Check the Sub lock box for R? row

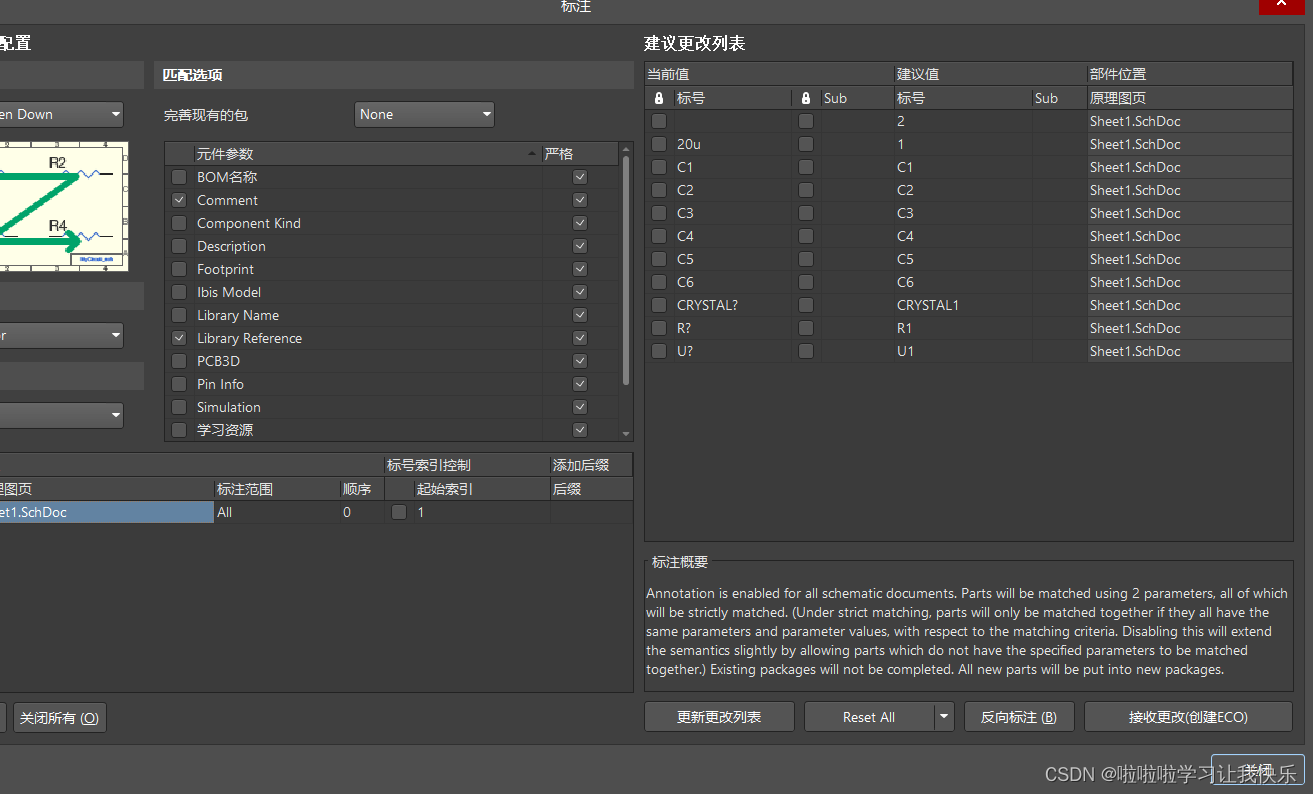pos(806,328)
